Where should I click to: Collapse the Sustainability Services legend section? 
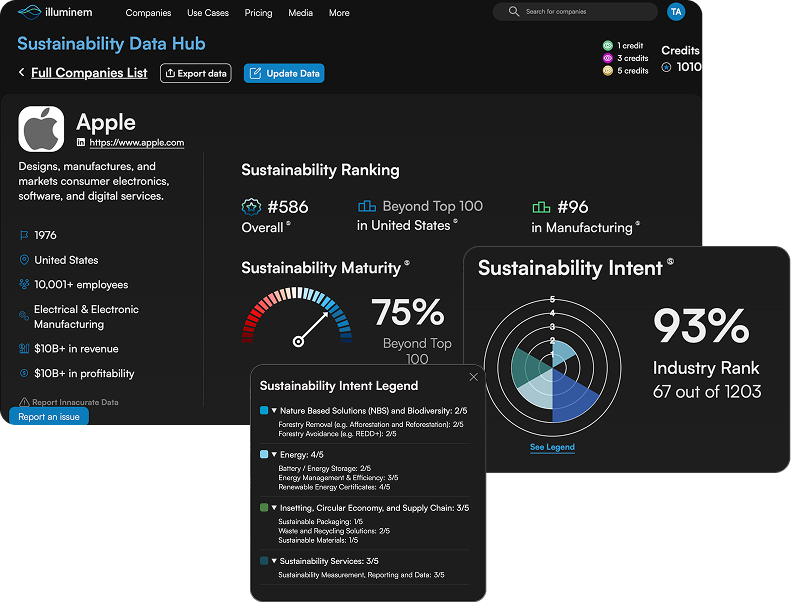[x=274, y=561]
